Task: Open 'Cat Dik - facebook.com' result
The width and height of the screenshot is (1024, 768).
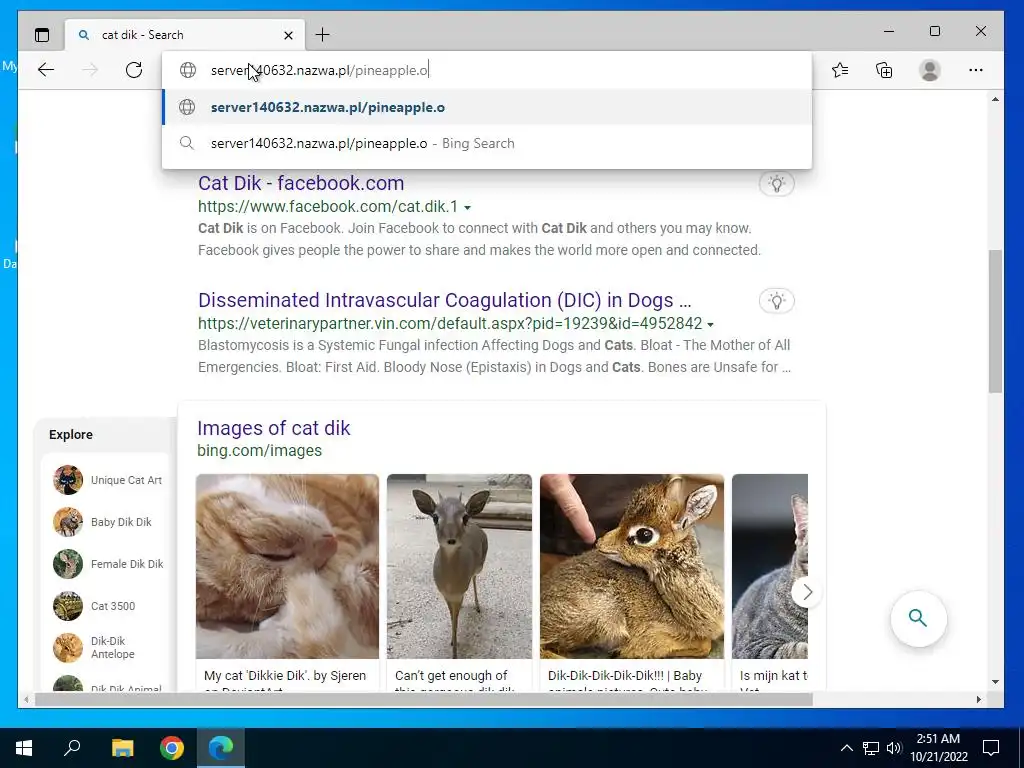Action: pos(301,183)
